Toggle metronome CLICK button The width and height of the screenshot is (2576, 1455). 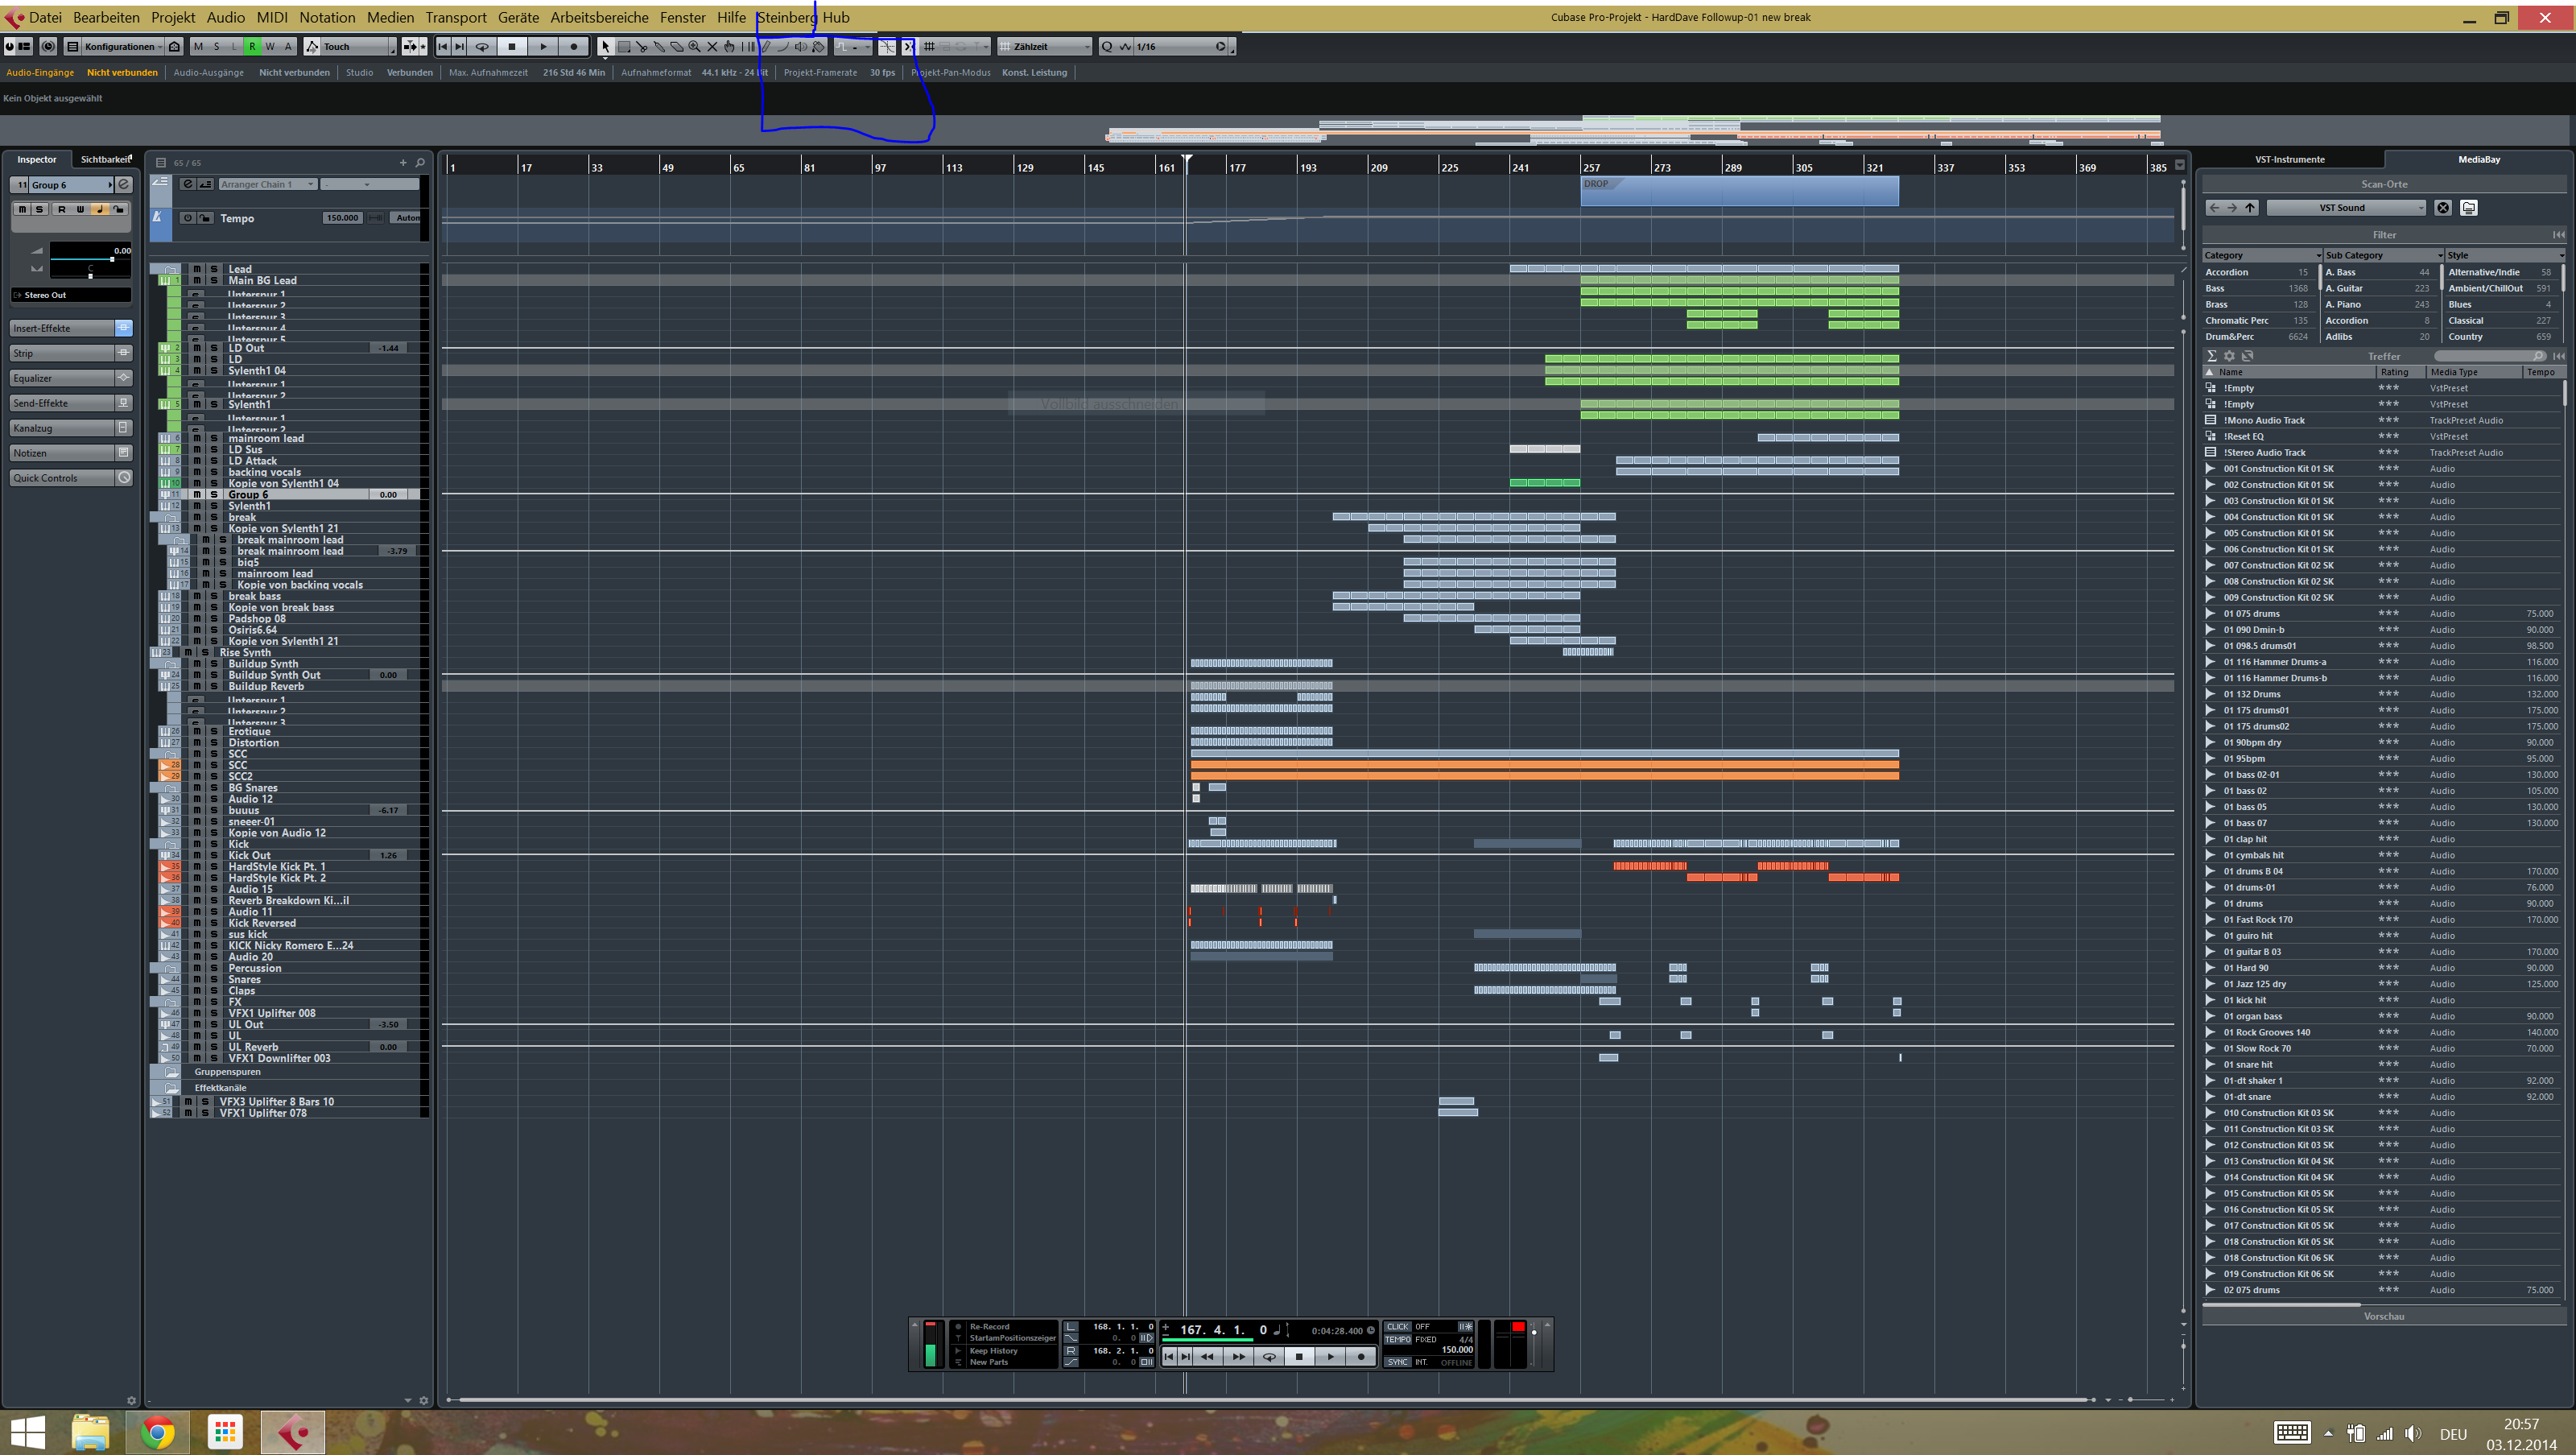[x=1397, y=1327]
